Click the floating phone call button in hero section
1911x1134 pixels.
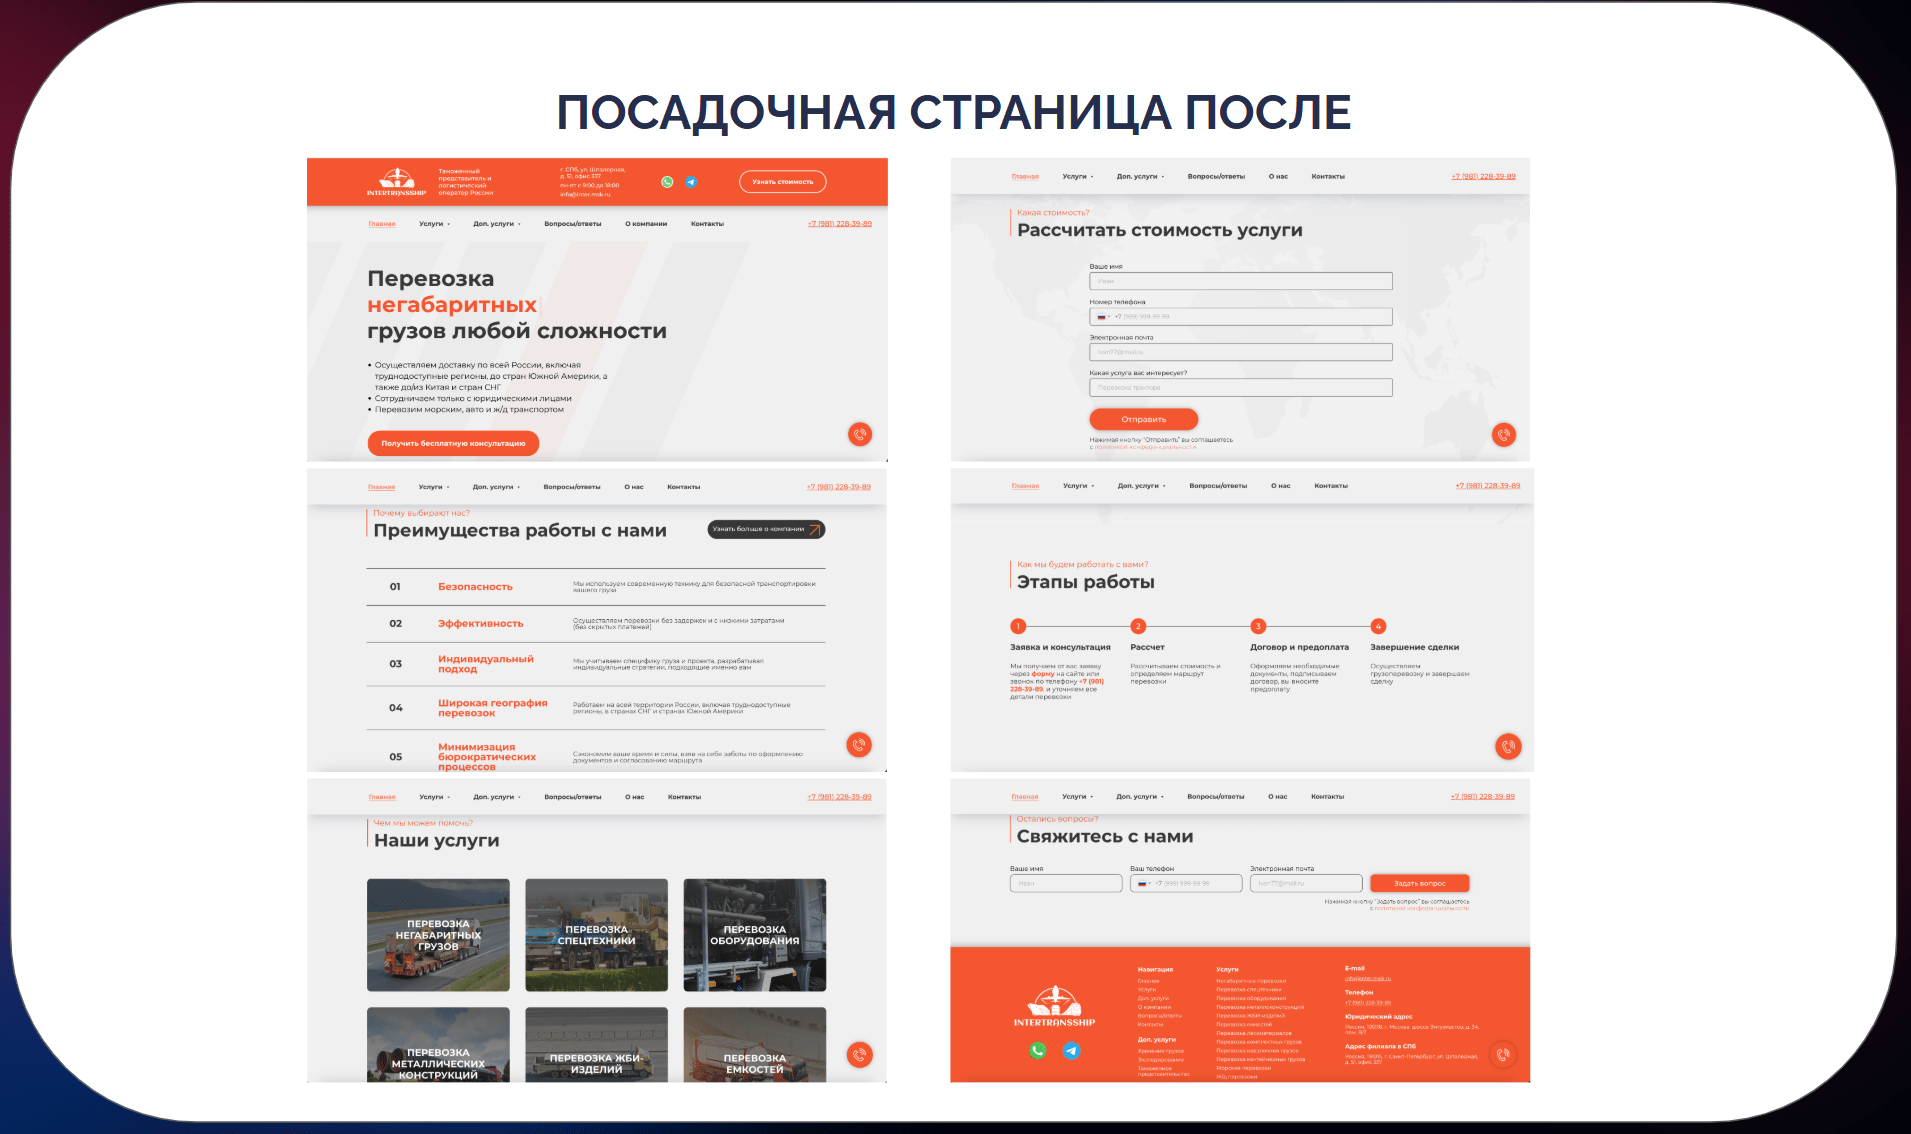pyautogui.click(x=859, y=434)
